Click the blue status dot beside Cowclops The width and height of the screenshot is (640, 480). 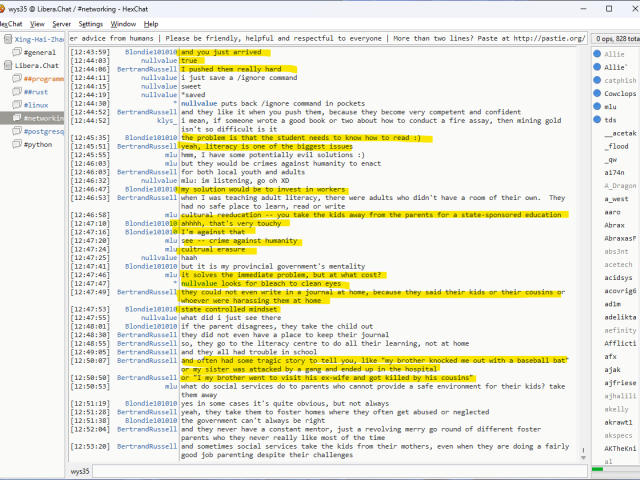pos(598,94)
